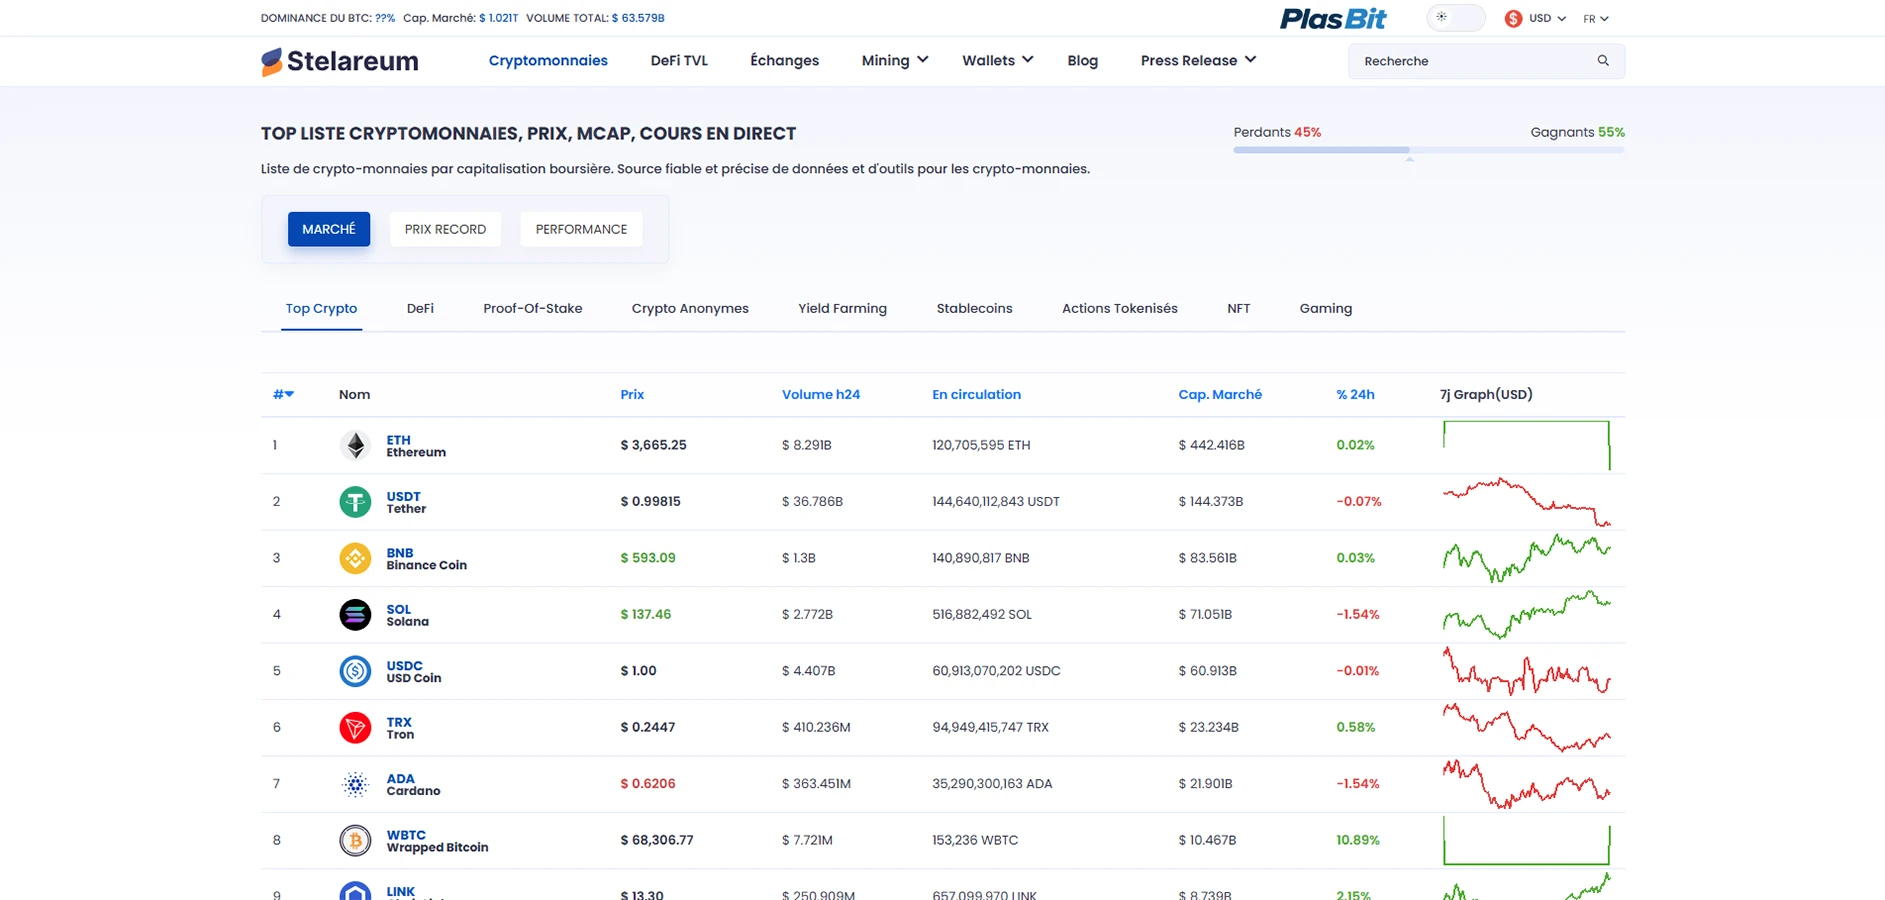
Task: Click the USD dollar currency icon
Action: click(x=1513, y=18)
